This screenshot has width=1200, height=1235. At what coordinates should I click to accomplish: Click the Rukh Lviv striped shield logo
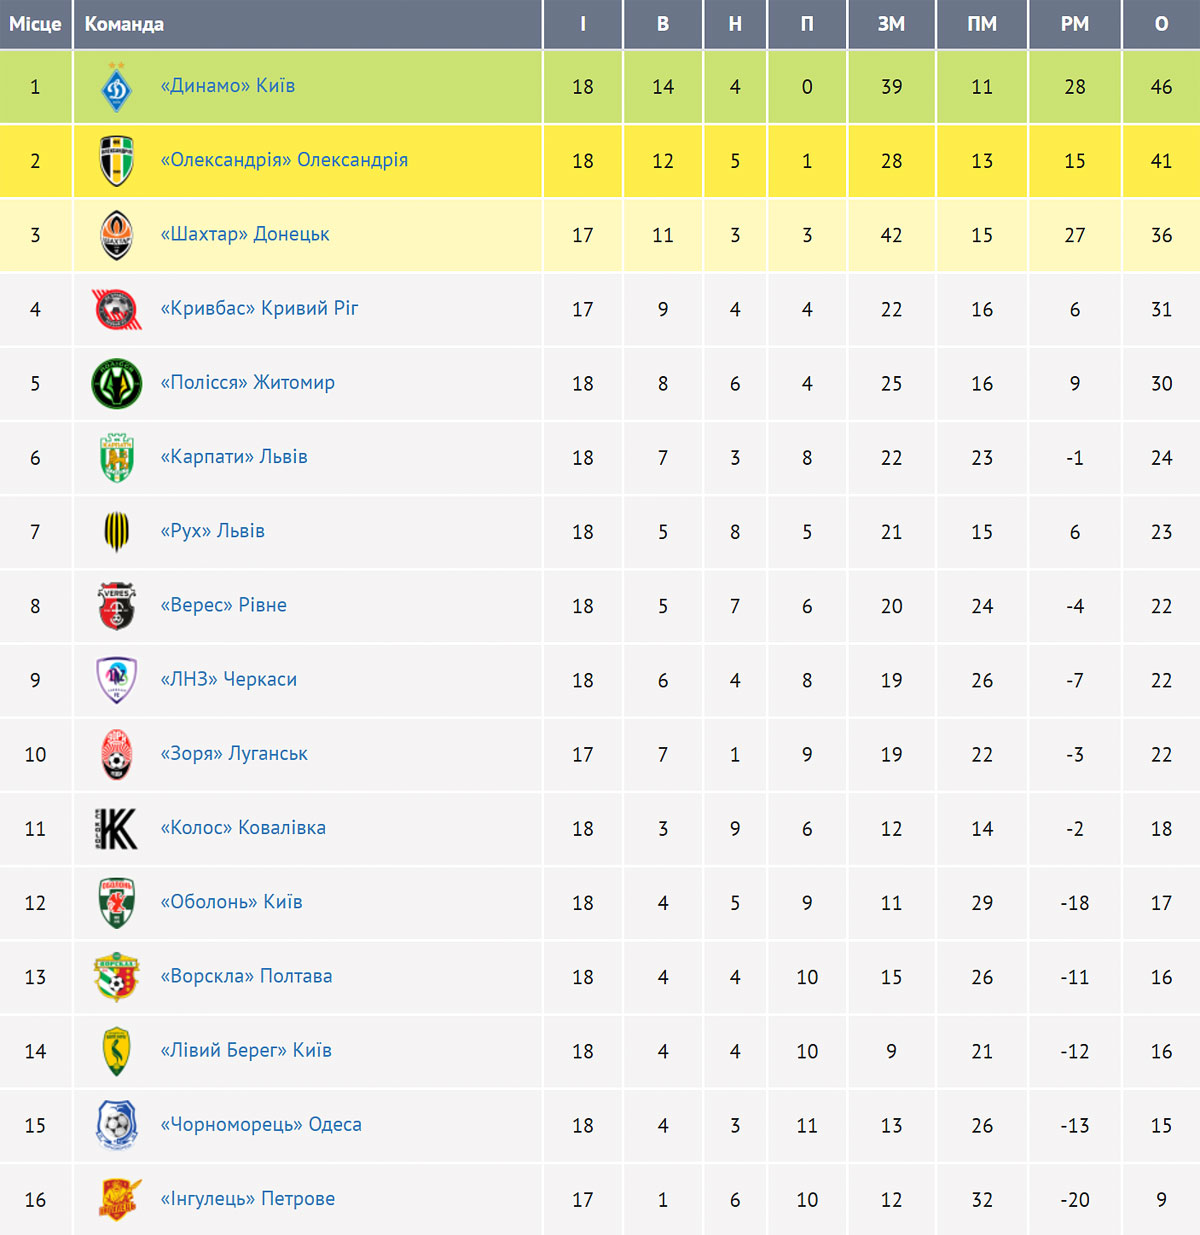117,532
